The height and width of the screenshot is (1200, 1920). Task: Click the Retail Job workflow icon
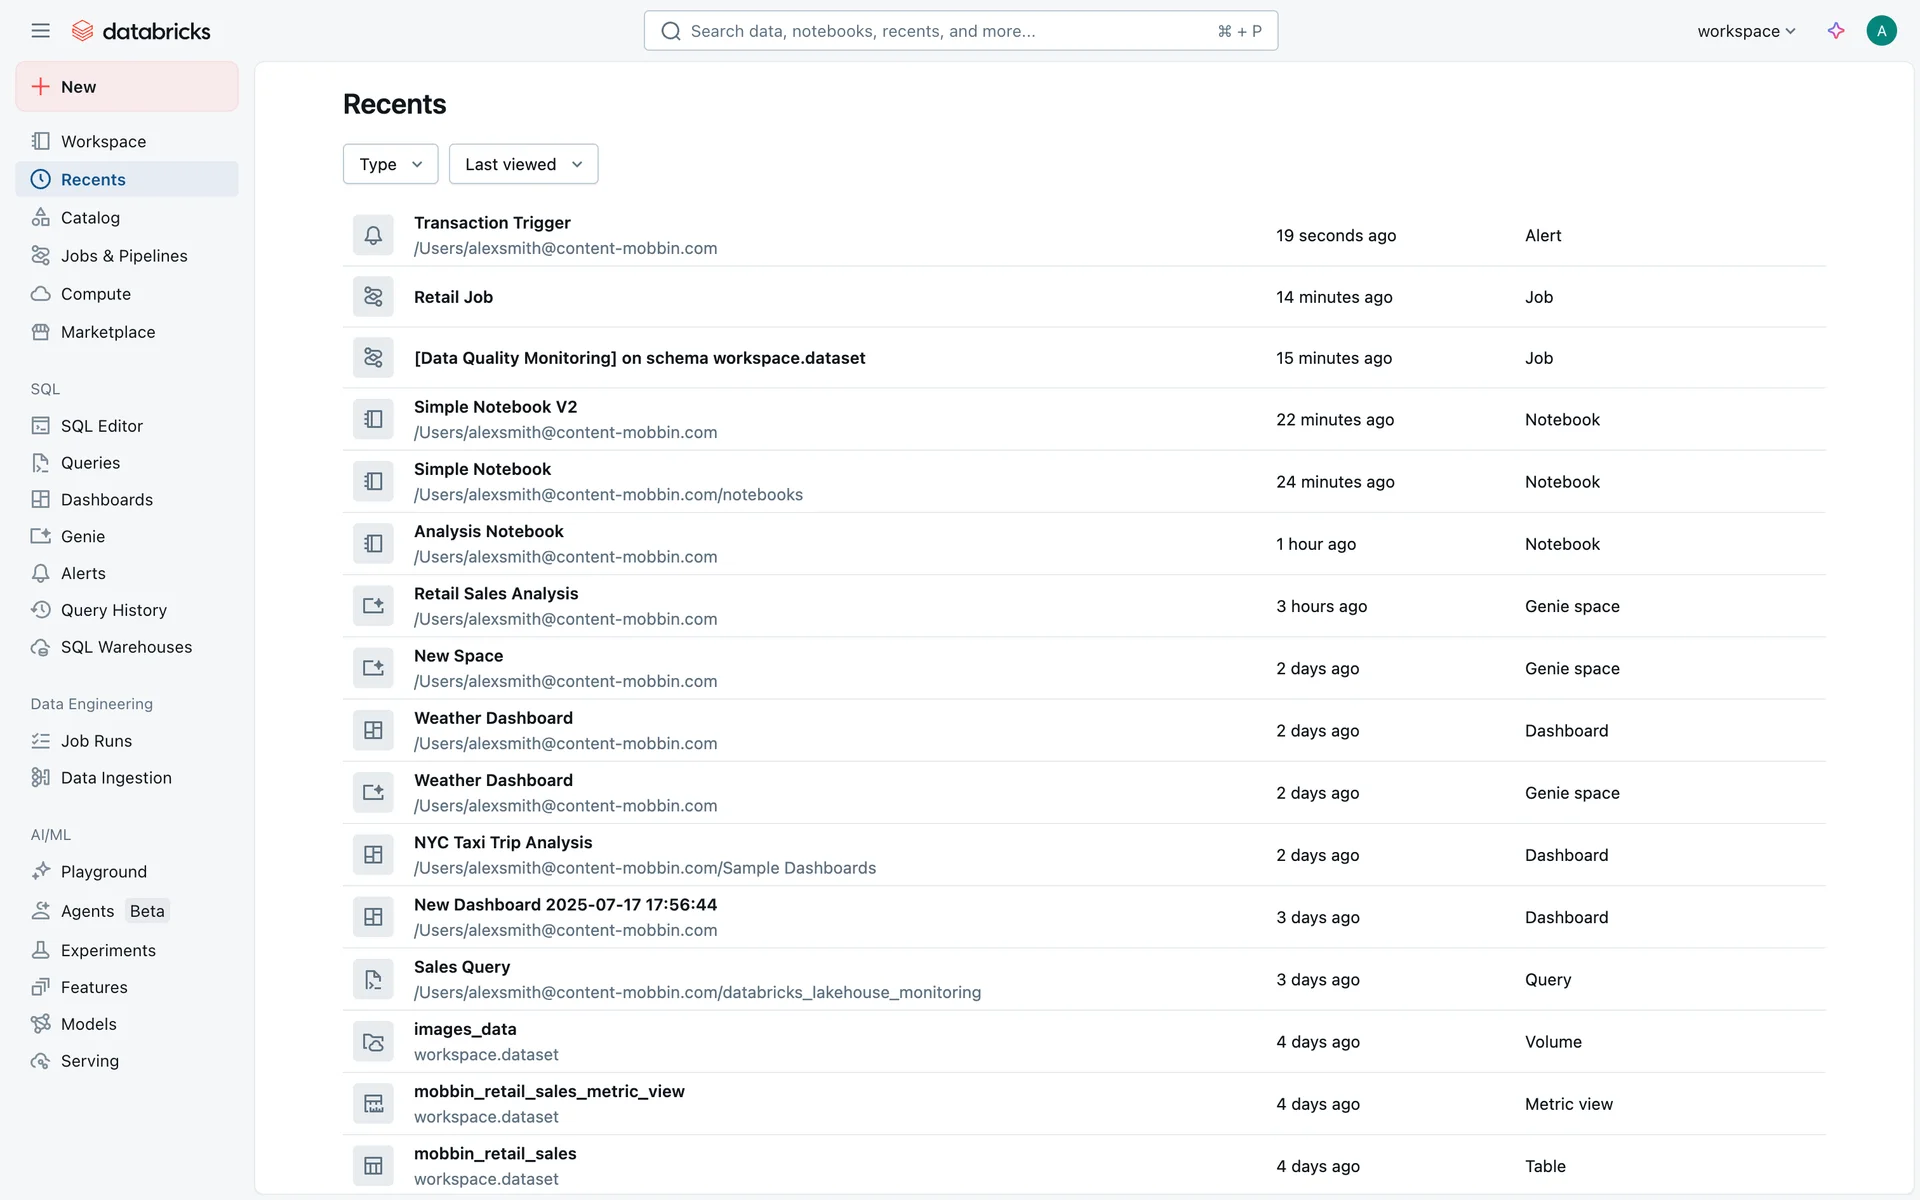pyautogui.click(x=373, y=297)
